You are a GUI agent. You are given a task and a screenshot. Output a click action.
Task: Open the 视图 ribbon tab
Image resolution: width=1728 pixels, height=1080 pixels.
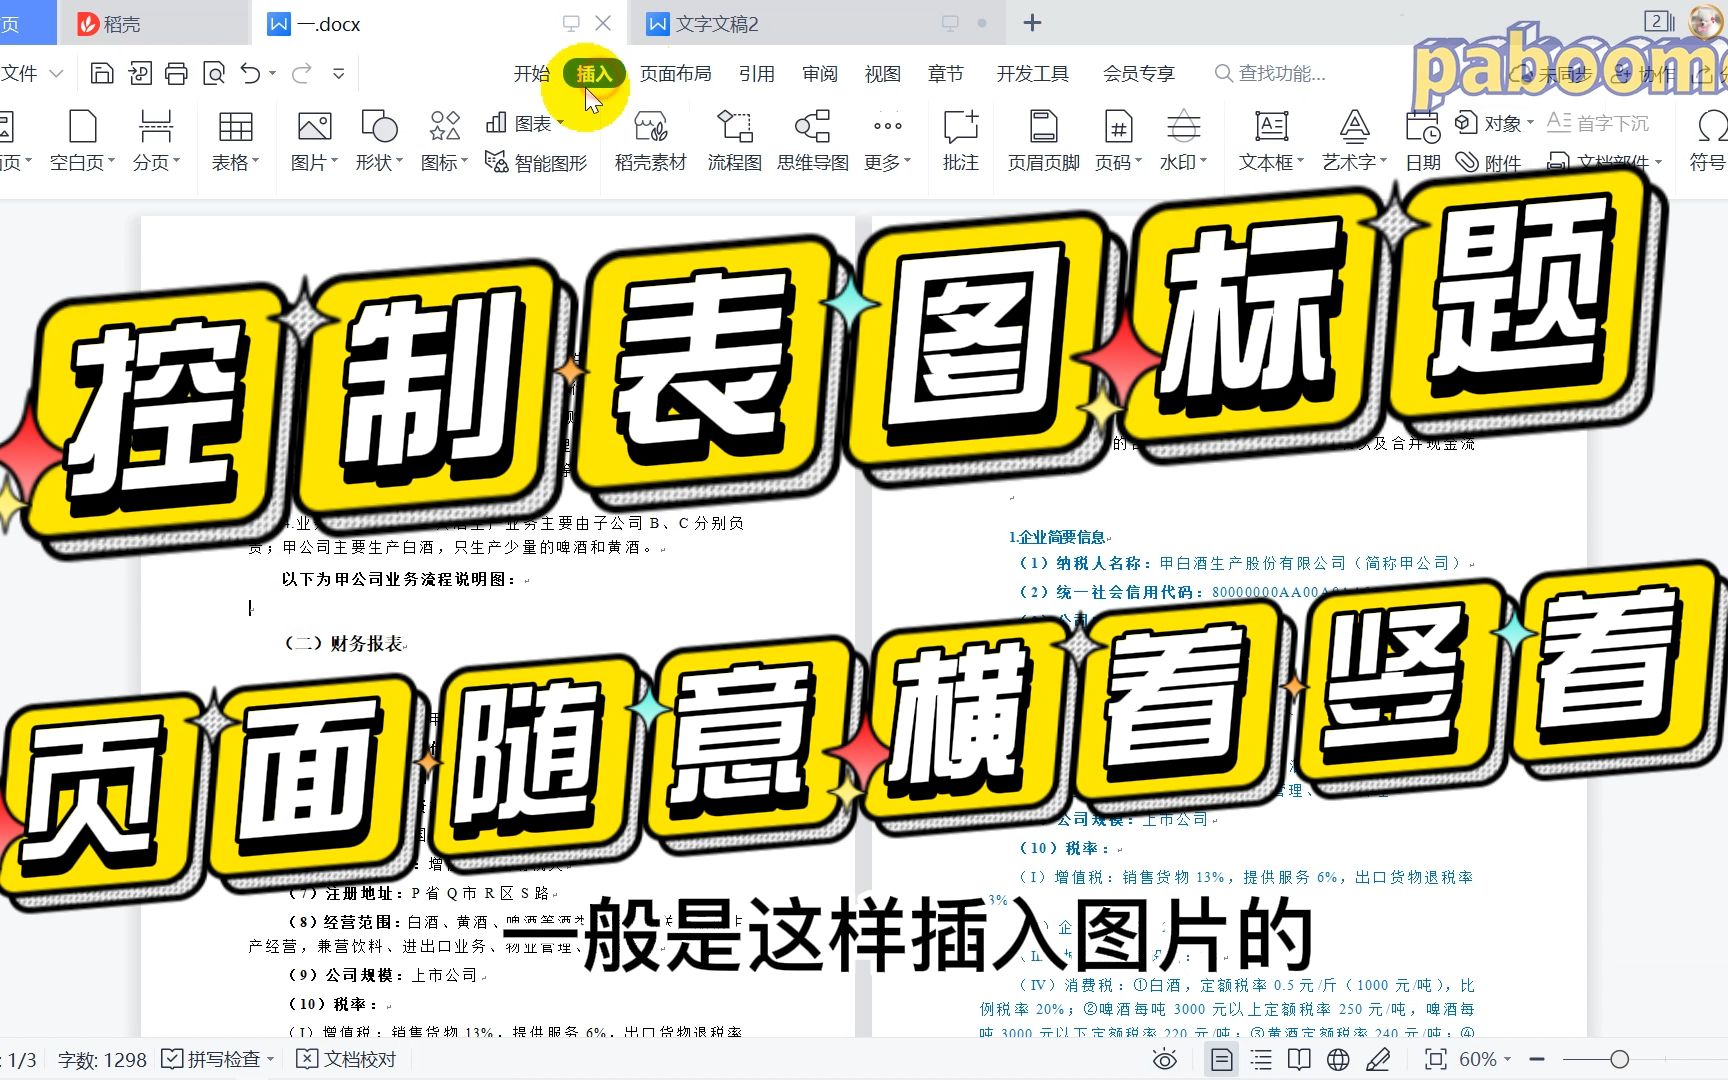click(x=883, y=74)
